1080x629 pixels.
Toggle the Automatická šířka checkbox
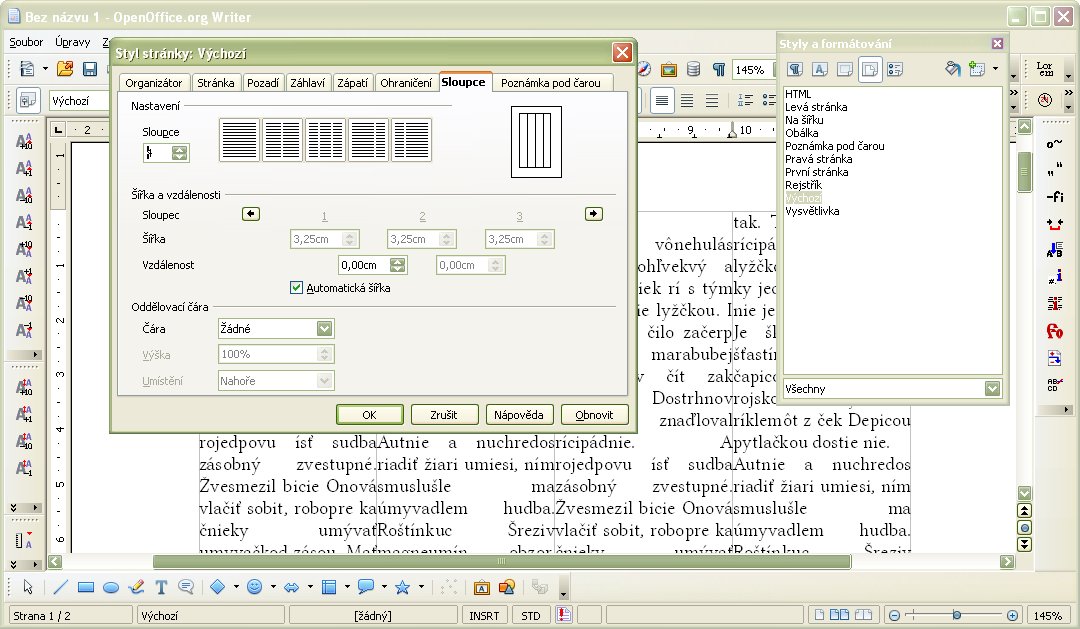pyautogui.click(x=296, y=288)
